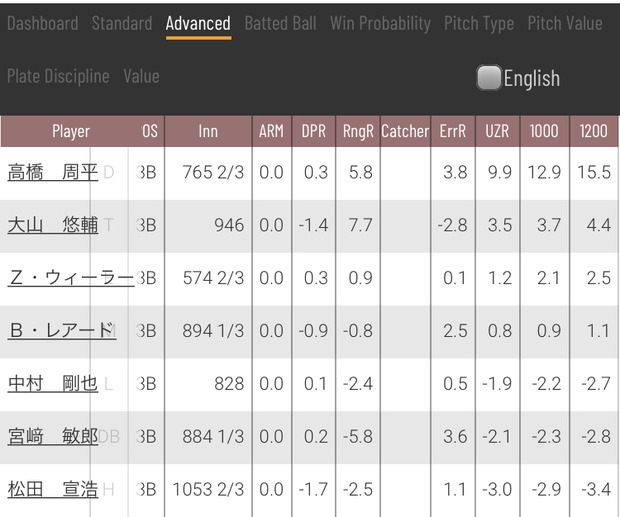Image resolution: width=620 pixels, height=517 pixels.
Task: Switch to the Value tab
Action: [141, 76]
